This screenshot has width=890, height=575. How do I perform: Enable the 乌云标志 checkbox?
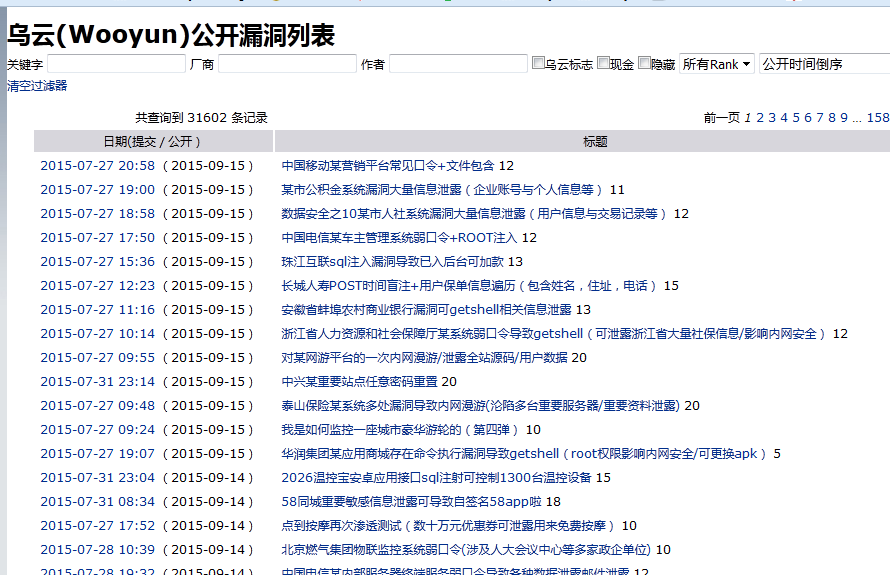pyautogui.click(x=538, y=63)
